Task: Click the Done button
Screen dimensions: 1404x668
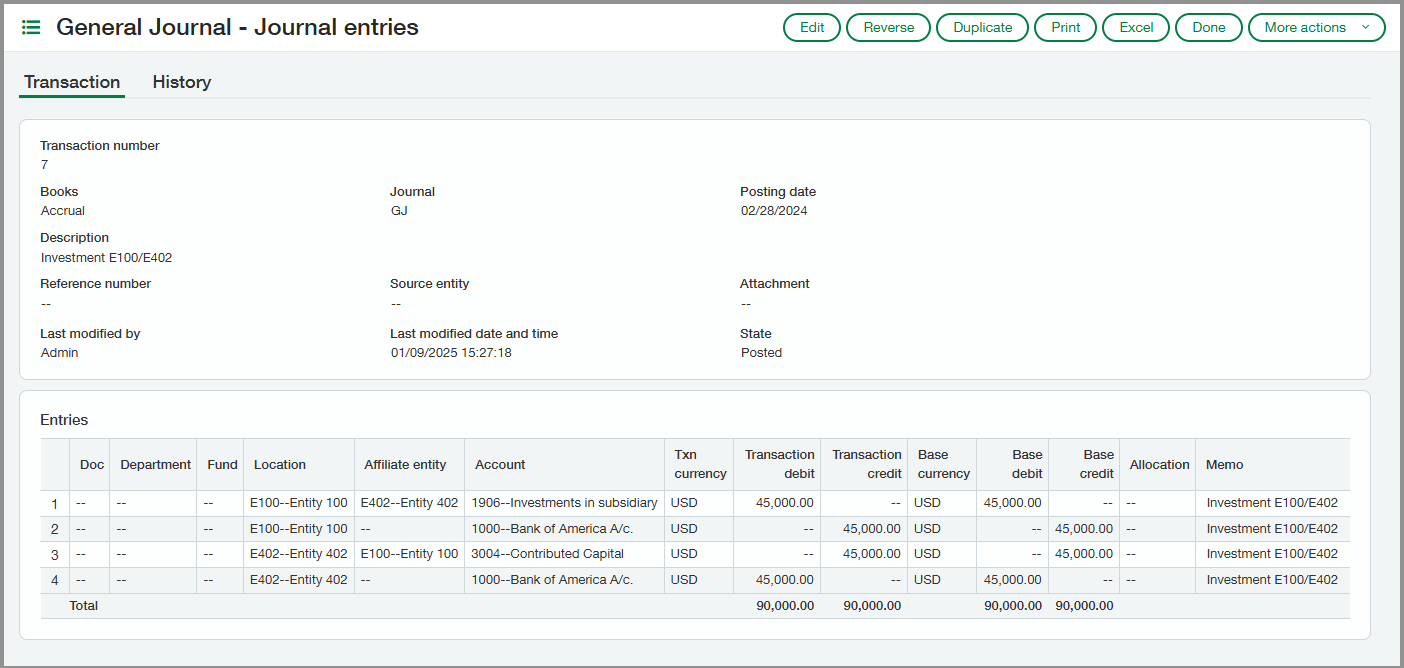Action: (1208, 28)
